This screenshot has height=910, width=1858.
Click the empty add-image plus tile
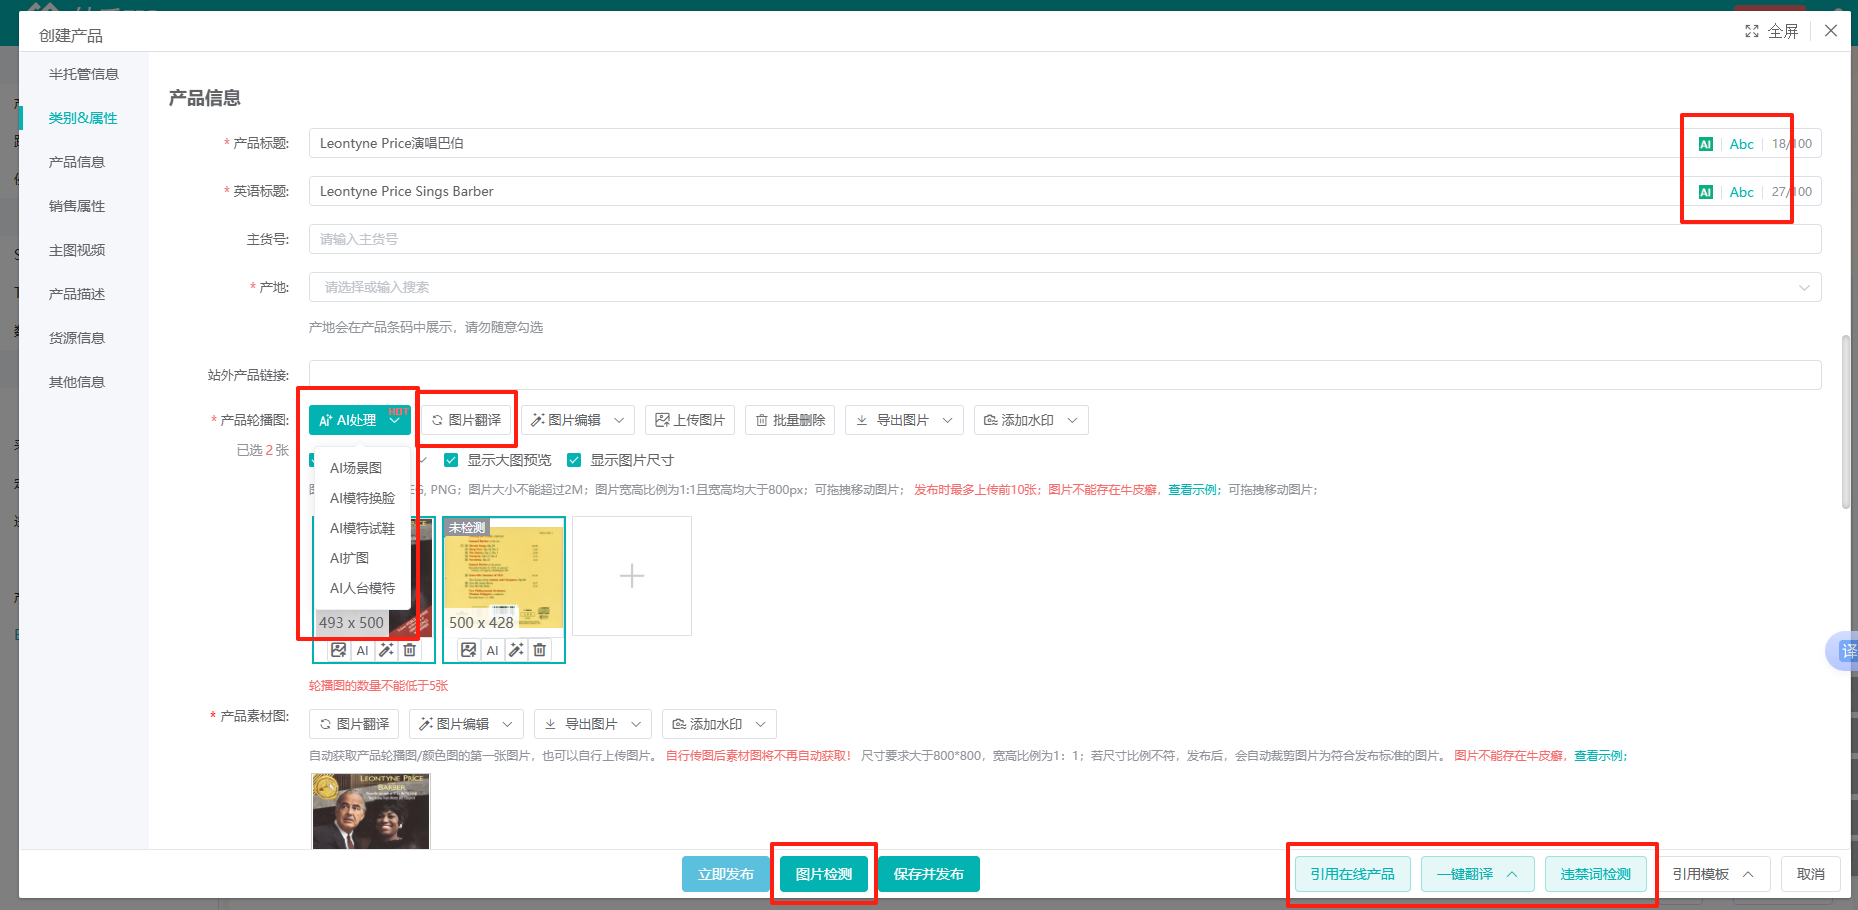632,576
